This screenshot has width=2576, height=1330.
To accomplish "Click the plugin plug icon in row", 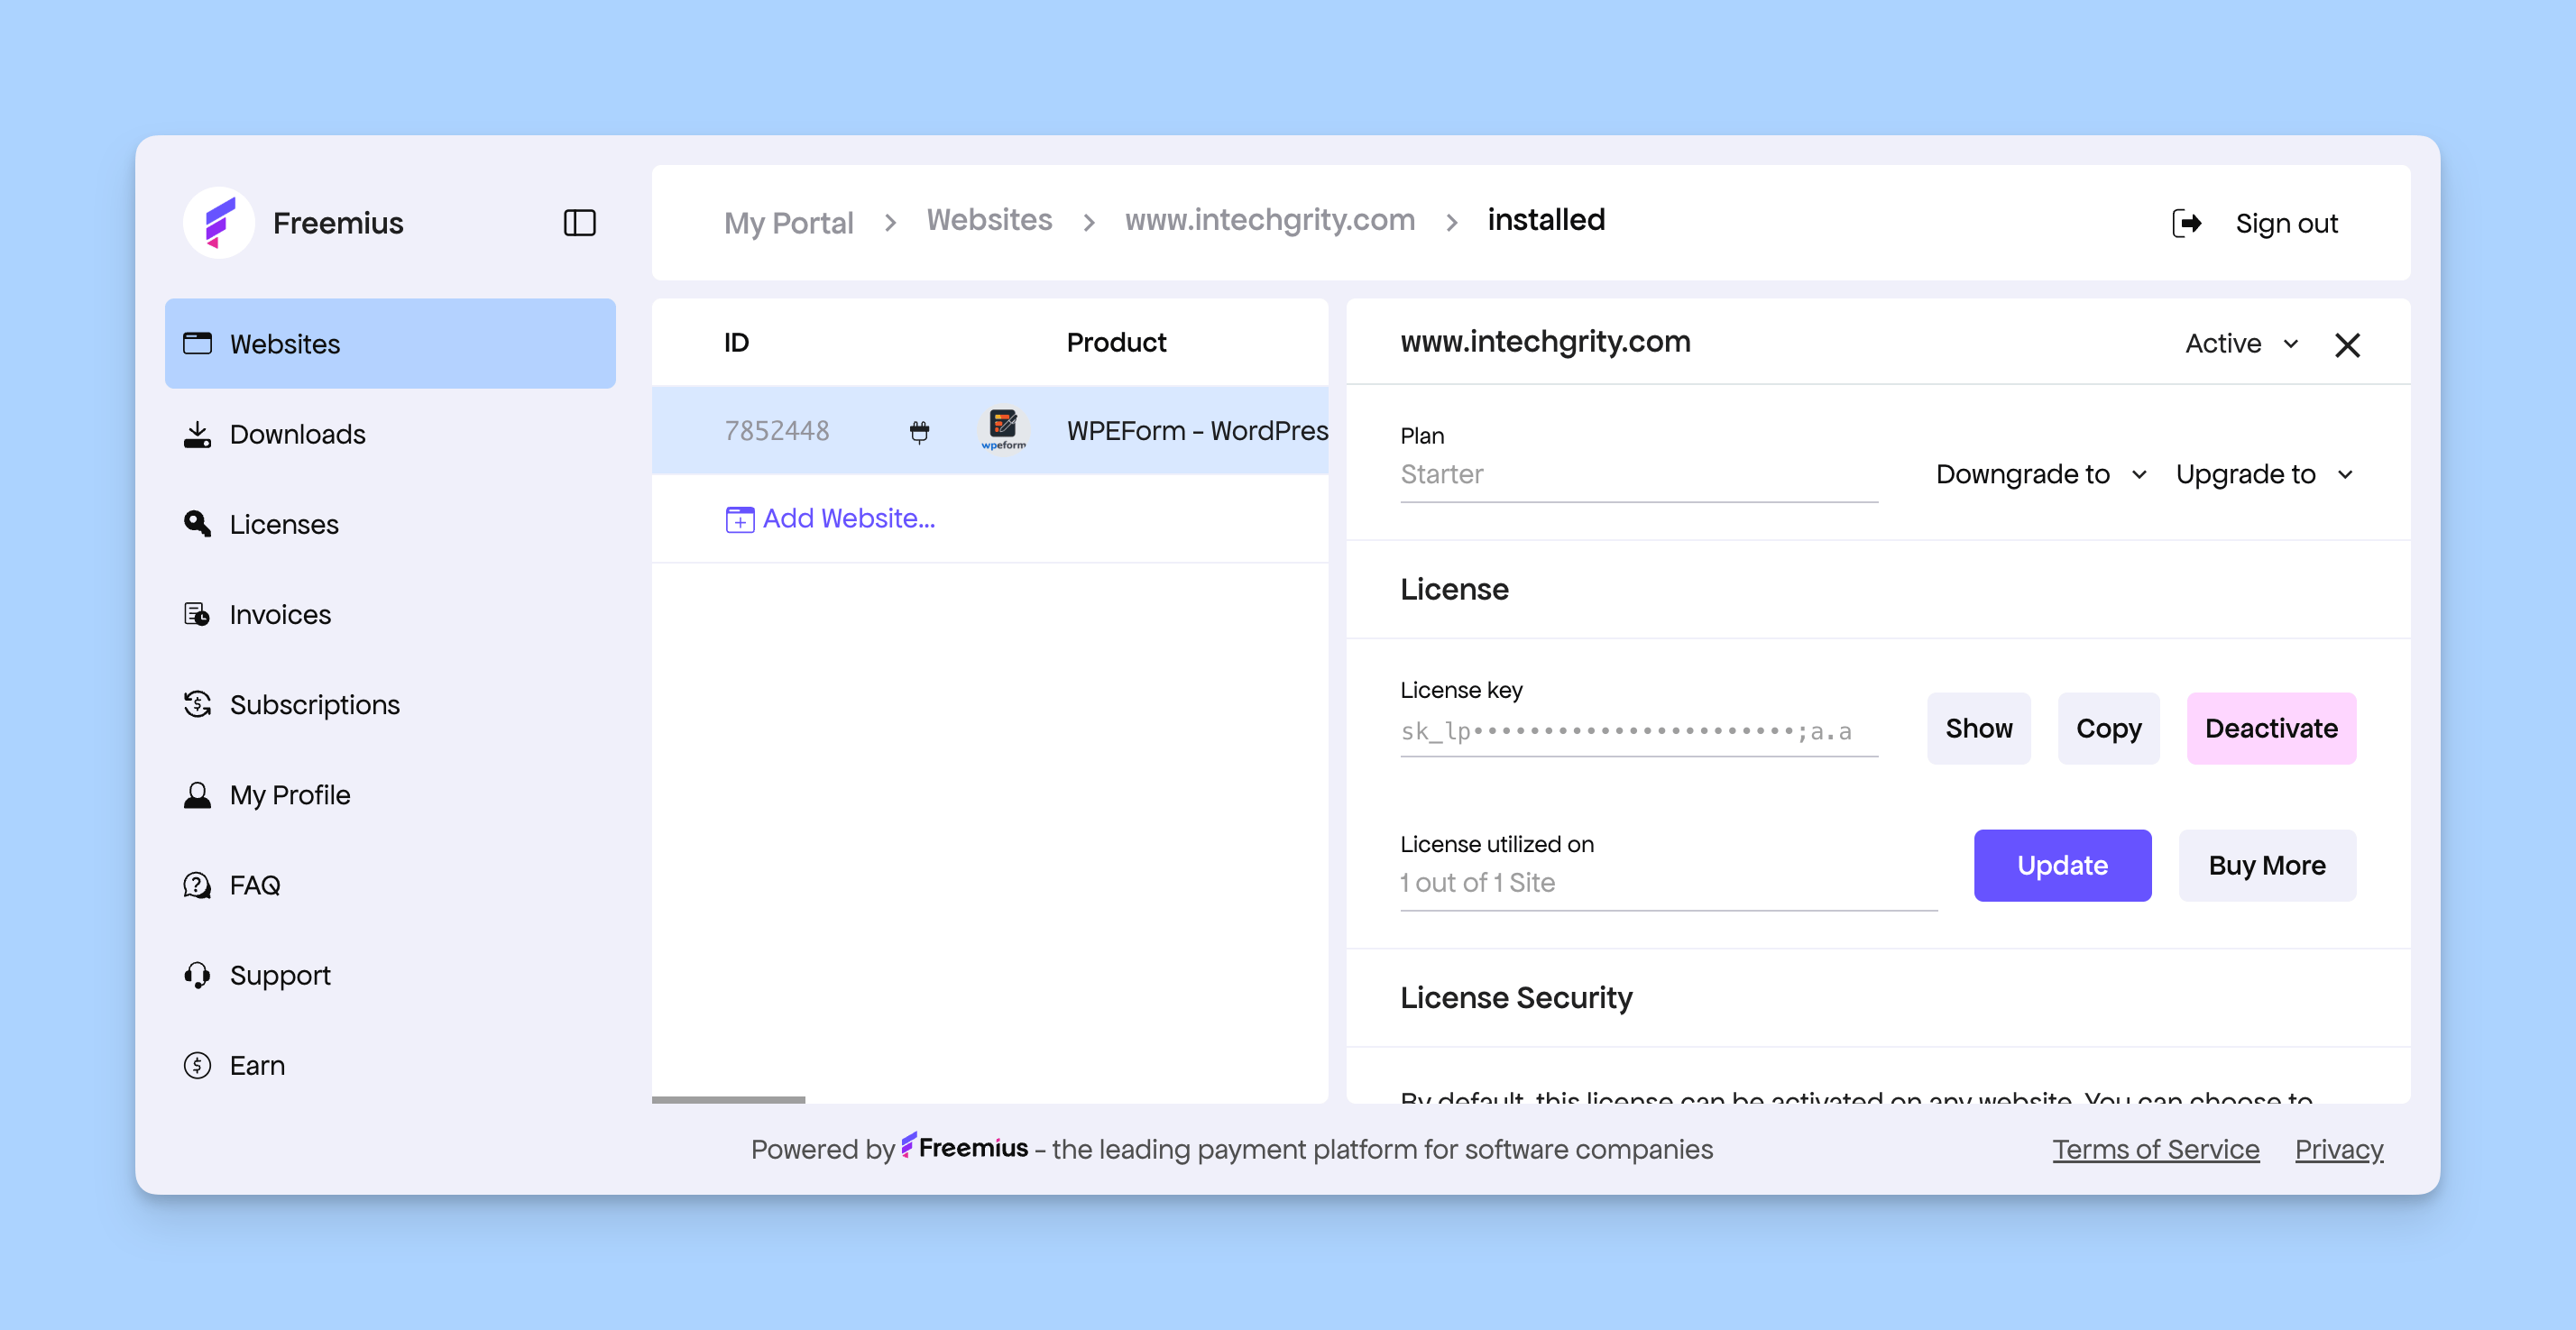I will pyautogui.click(x=919, y=431).
